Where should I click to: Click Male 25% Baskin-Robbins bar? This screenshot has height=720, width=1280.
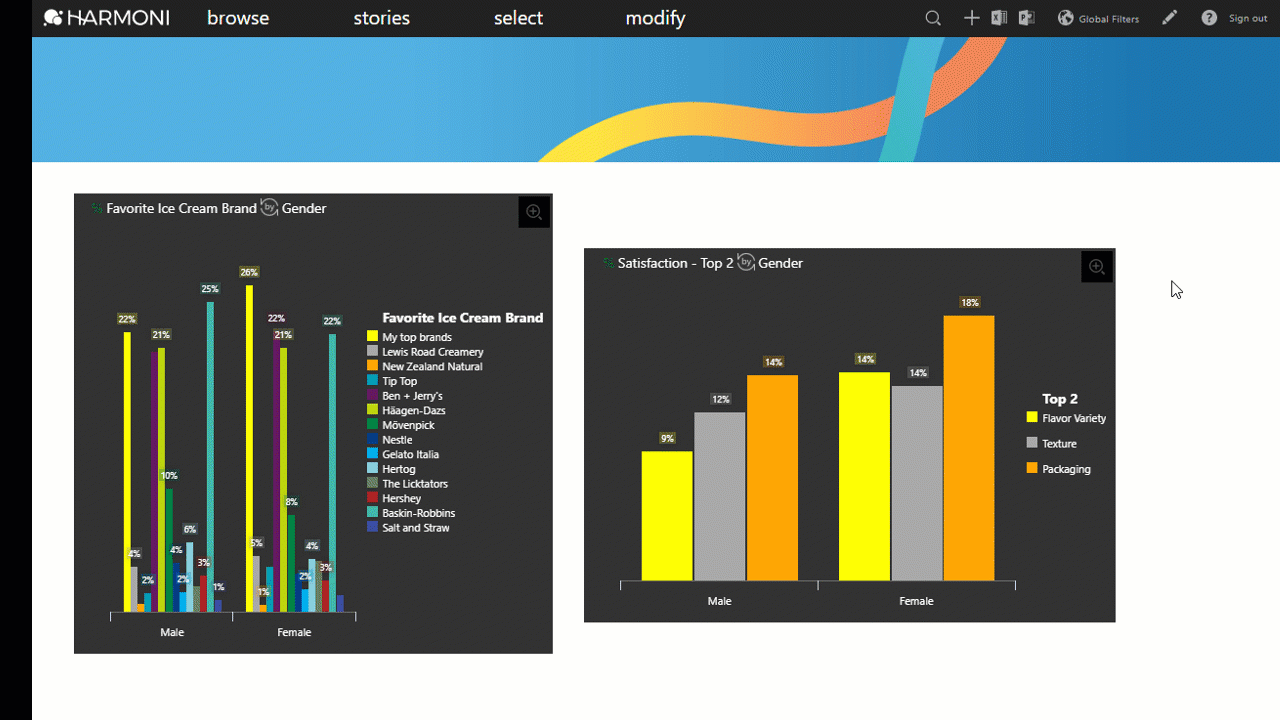[210, 456]
